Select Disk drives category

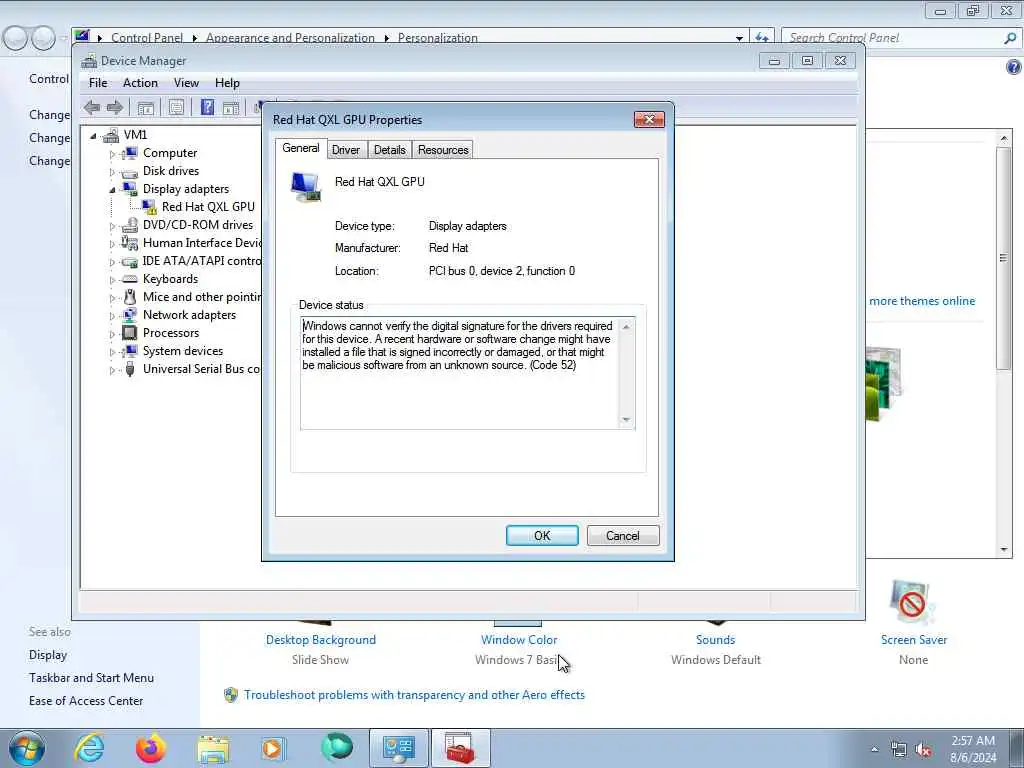(x=171, y=170)
